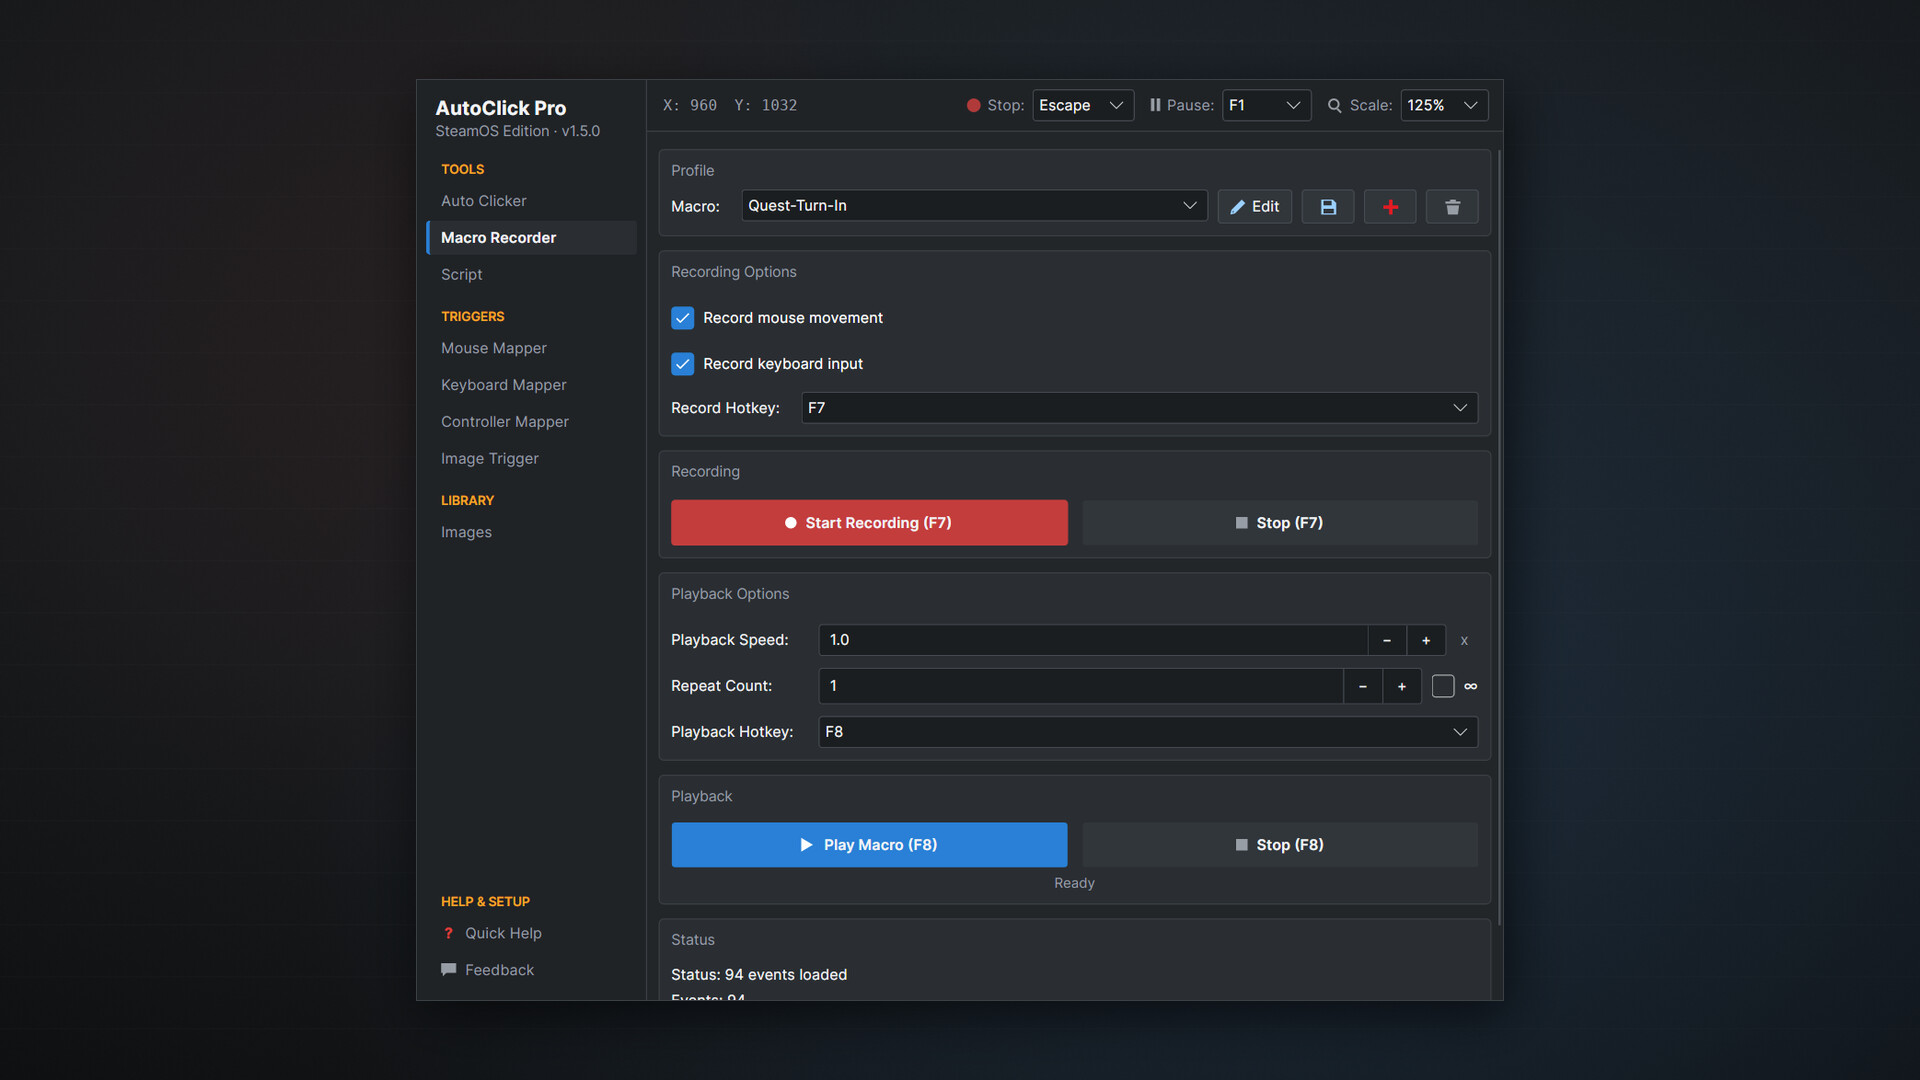
Task: Click the 'Ready' playback status text
Action: (x=1074, y=883)
